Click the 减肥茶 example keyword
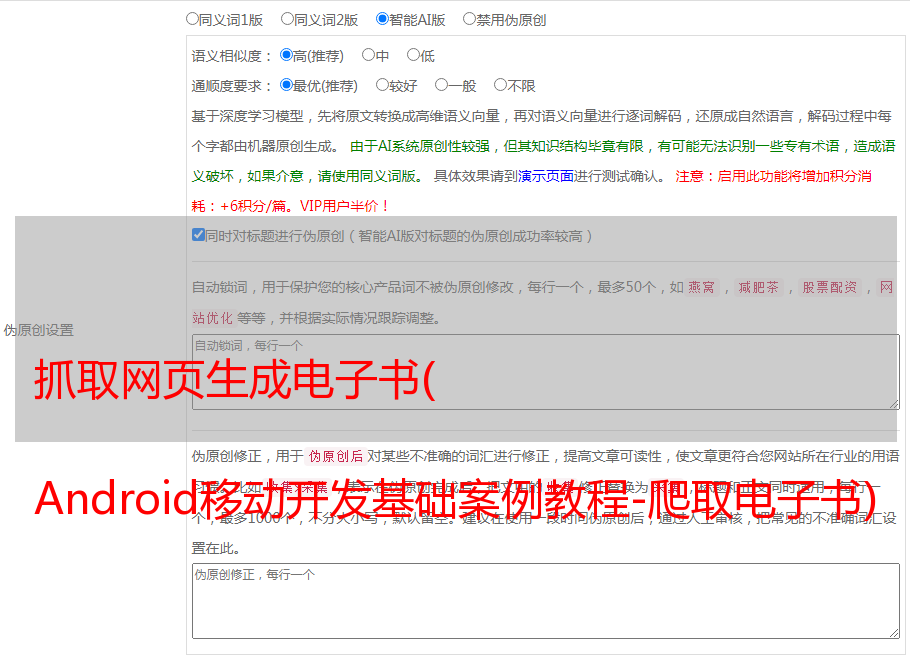The width and height of the screenshot is (911, 658). point(758,287)
